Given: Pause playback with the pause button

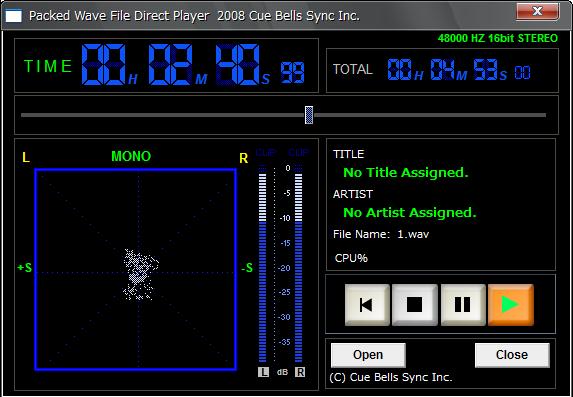Looking at the screenshot, I should [x=463, y=305].
